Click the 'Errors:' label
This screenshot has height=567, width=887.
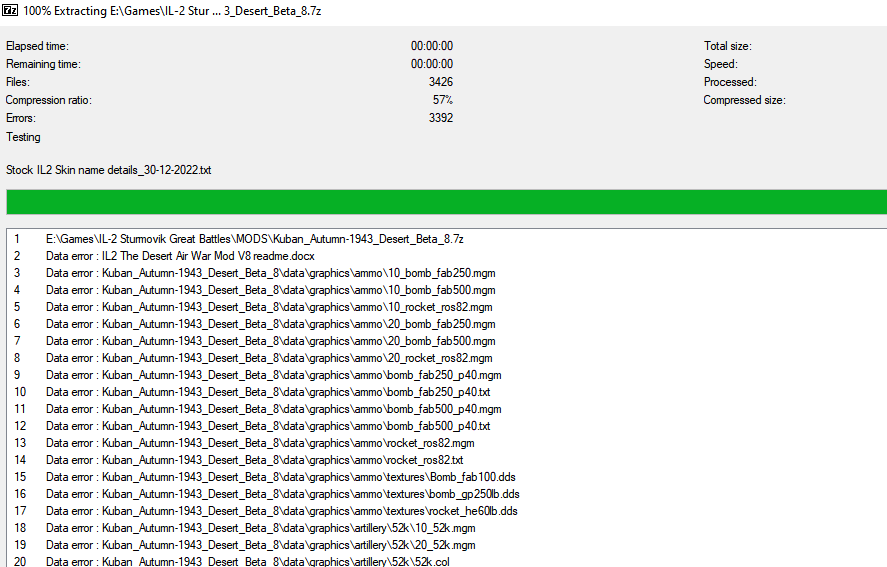pyautogui.click(x=21, y=118)
